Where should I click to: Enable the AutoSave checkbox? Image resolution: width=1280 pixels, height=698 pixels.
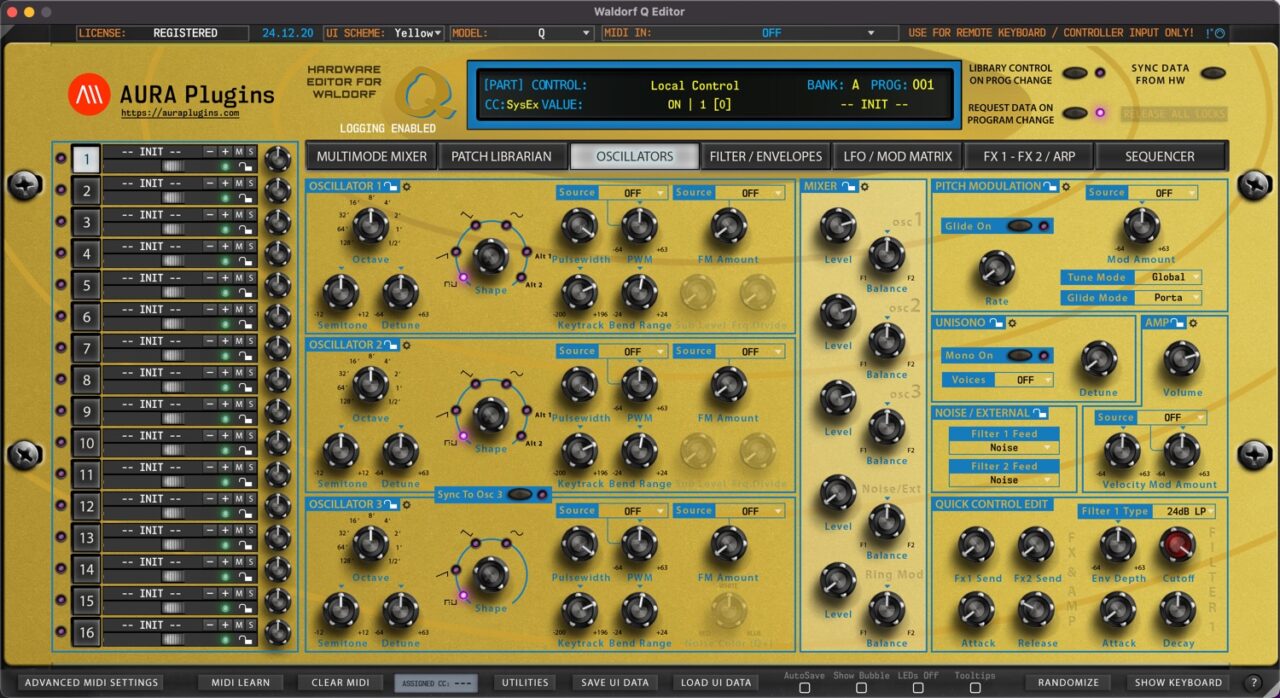pyautogui.click(x=803, y=687)
